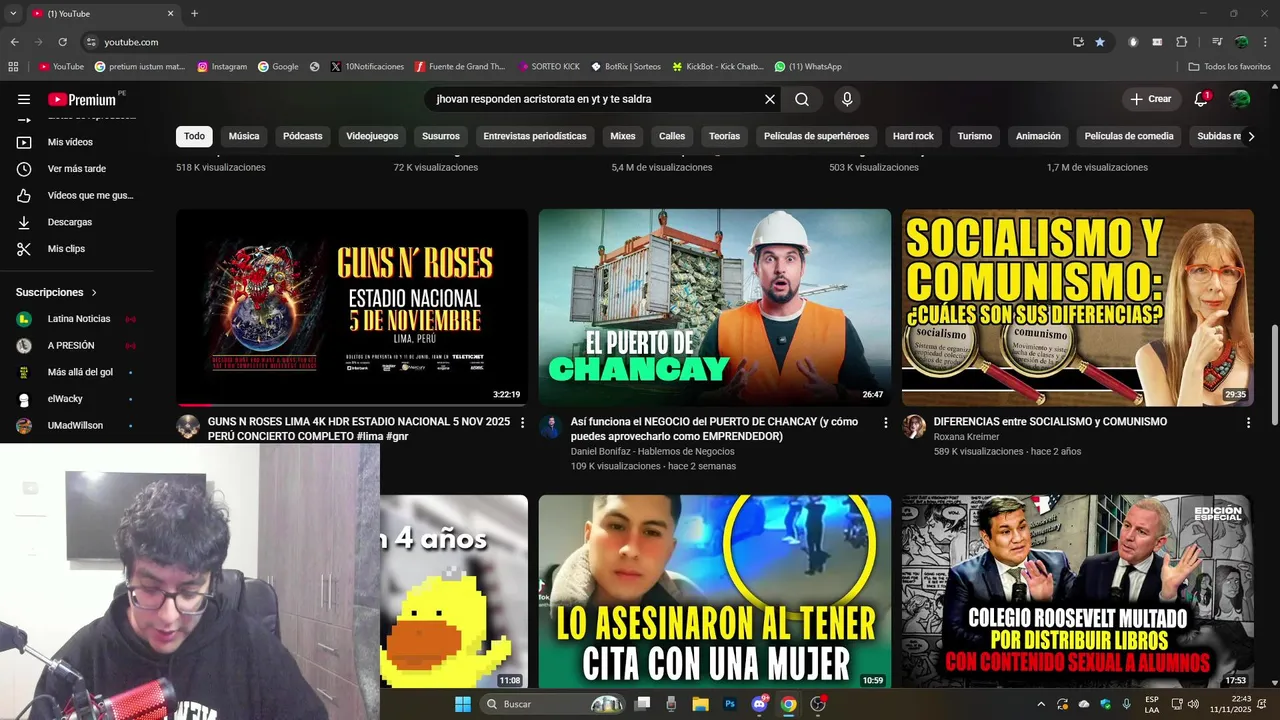Image resolution: width=1280 pixels, height=720 pixels.
Task: Show more filter chips with right arrow
Action: (x=1250, y=136)
